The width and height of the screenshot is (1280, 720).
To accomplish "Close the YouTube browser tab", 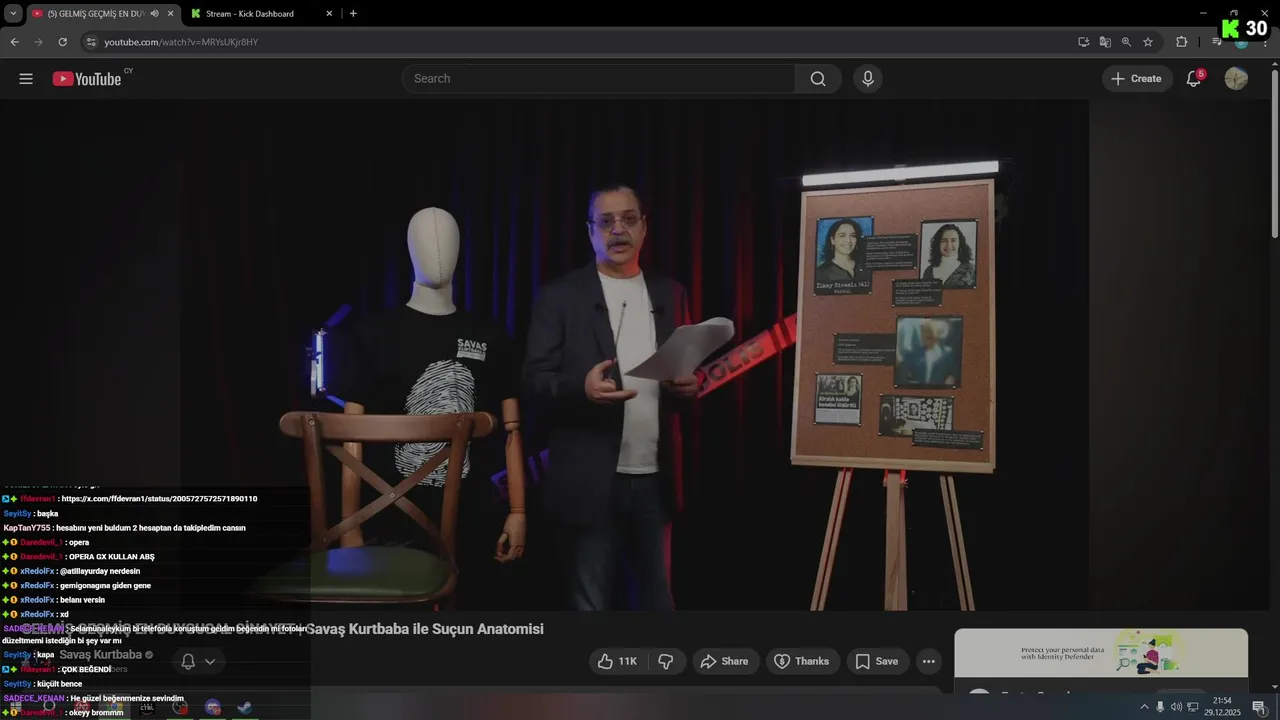I will (170, 14).
